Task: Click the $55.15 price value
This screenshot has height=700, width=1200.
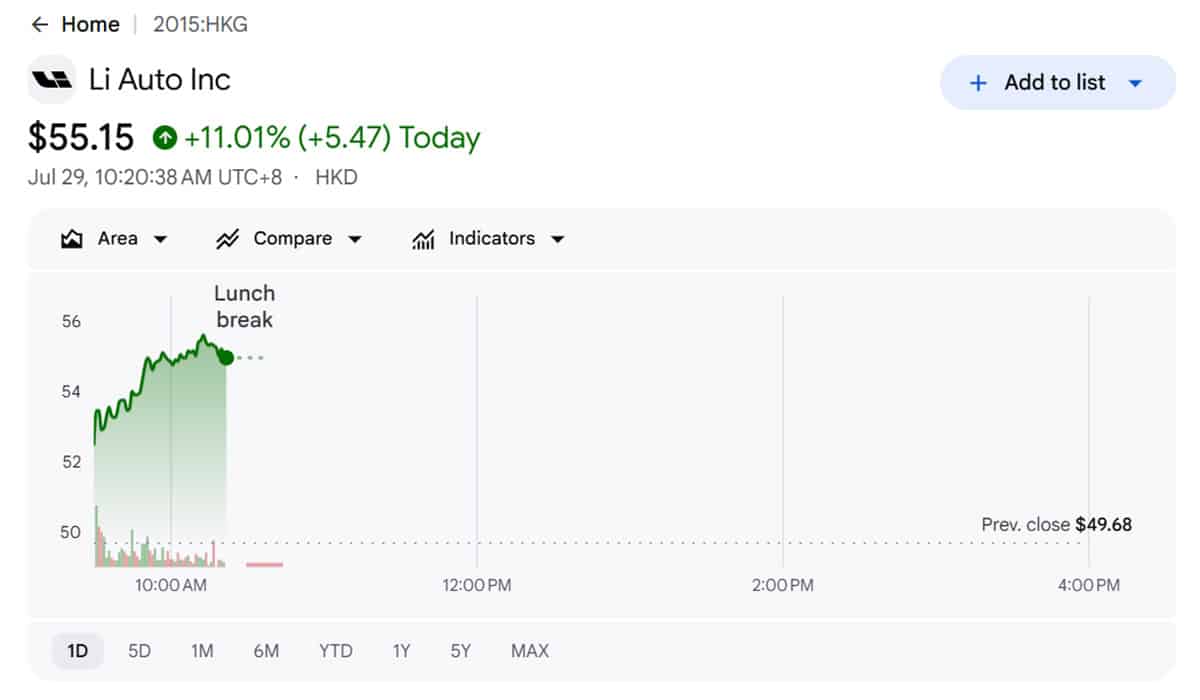Action: click(81, 137)
